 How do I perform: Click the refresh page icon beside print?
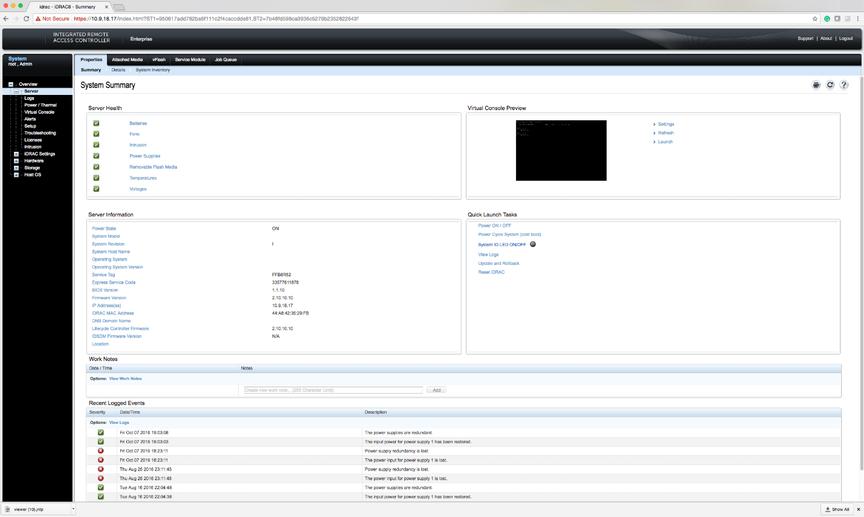(x=830, y=85)
